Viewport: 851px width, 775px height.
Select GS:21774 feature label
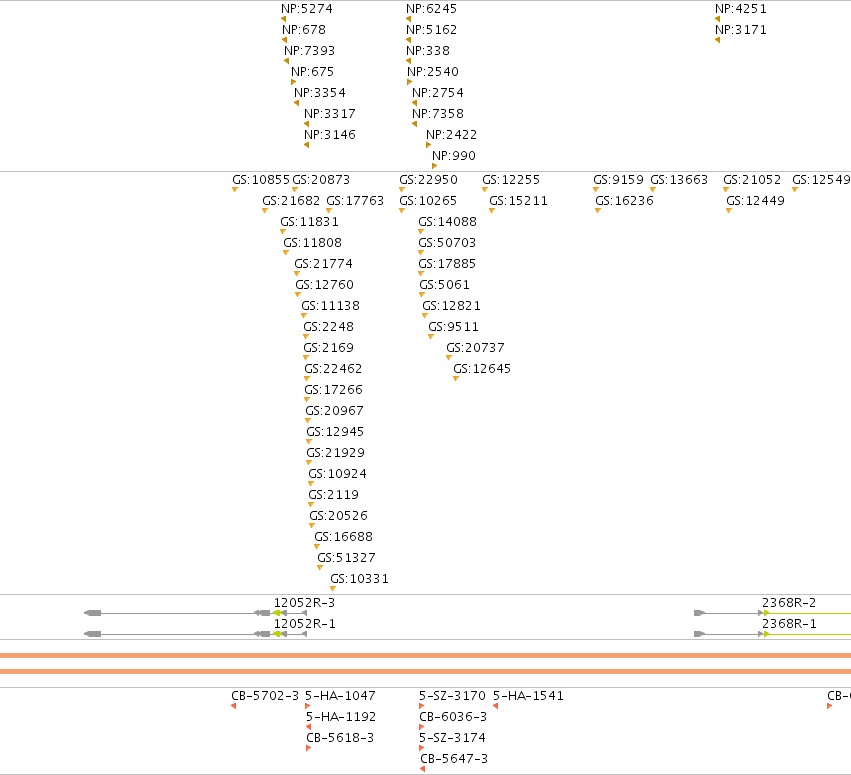tap(323, 264)
